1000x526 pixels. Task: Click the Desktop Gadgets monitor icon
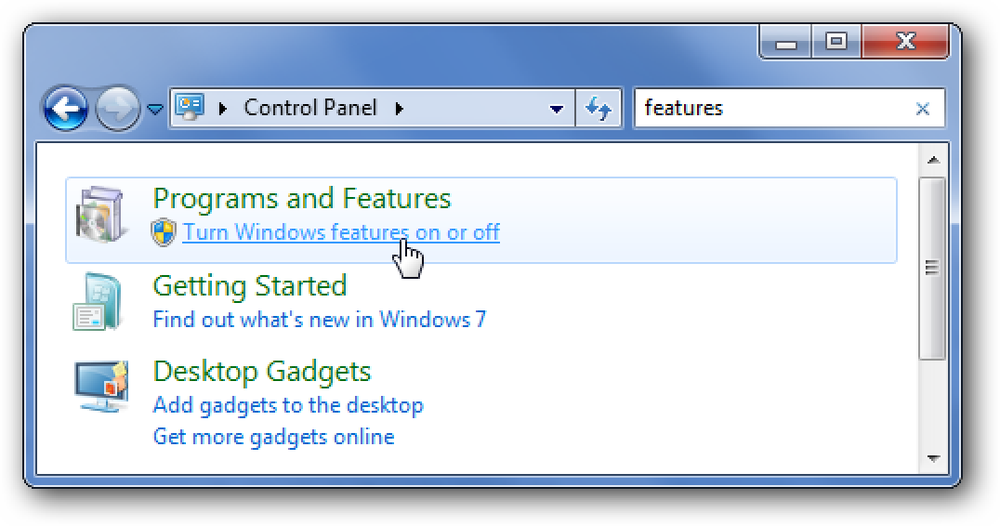tap(101, 386)
